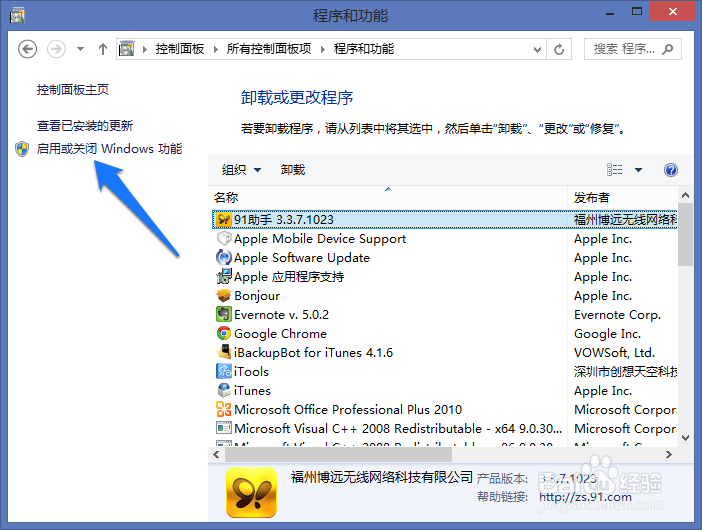Viewport: 702px width, 530px height.
Task: Select the Bonjour package icon
Action: (223, 296)
